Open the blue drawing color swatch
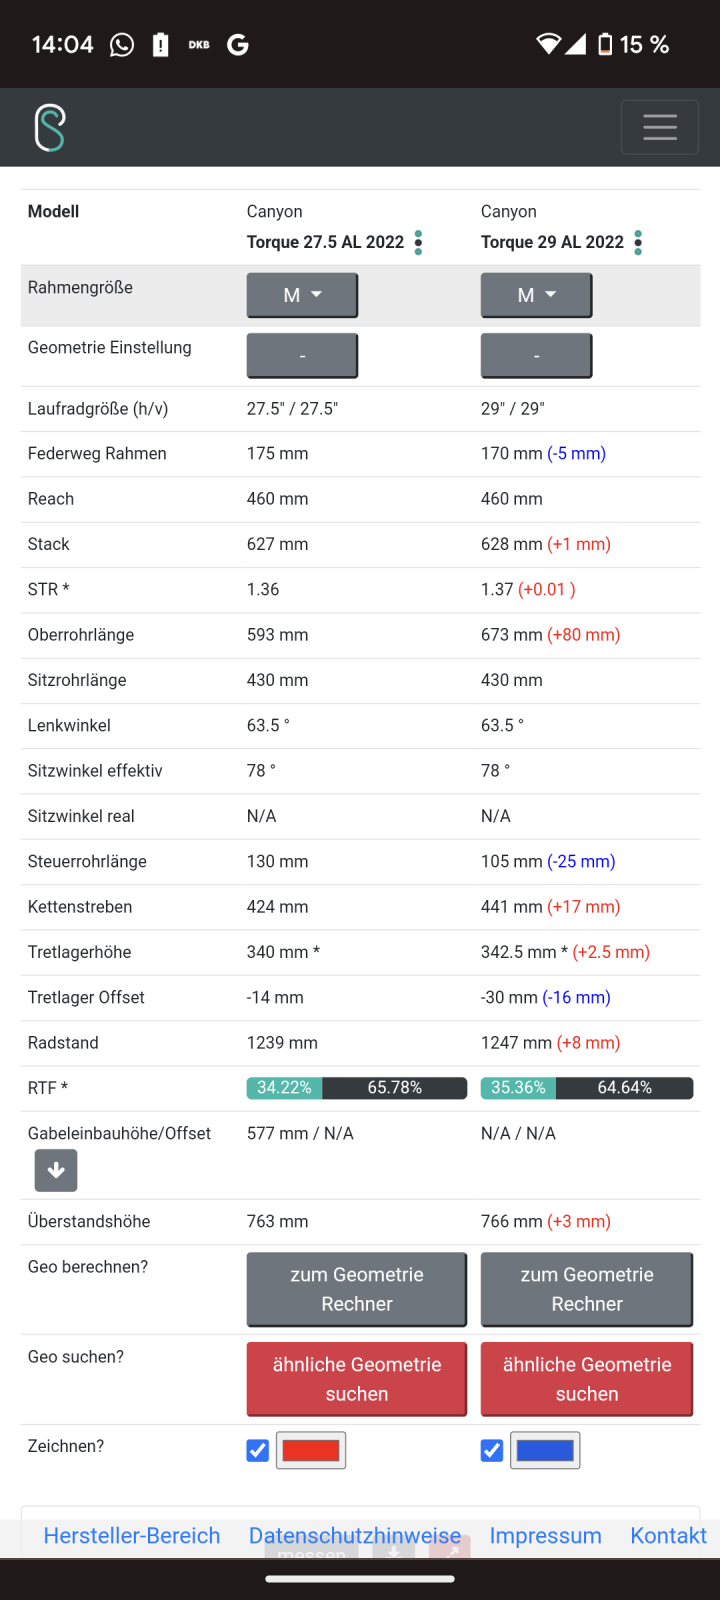Image resolution: width=720 pixels, height=1600 pixels. (x=545, y=1450)
